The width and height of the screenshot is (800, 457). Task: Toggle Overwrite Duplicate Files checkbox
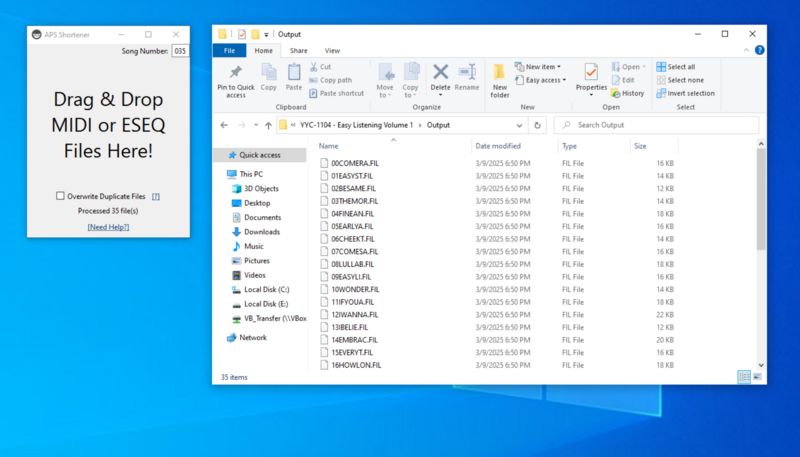point(60,196)
